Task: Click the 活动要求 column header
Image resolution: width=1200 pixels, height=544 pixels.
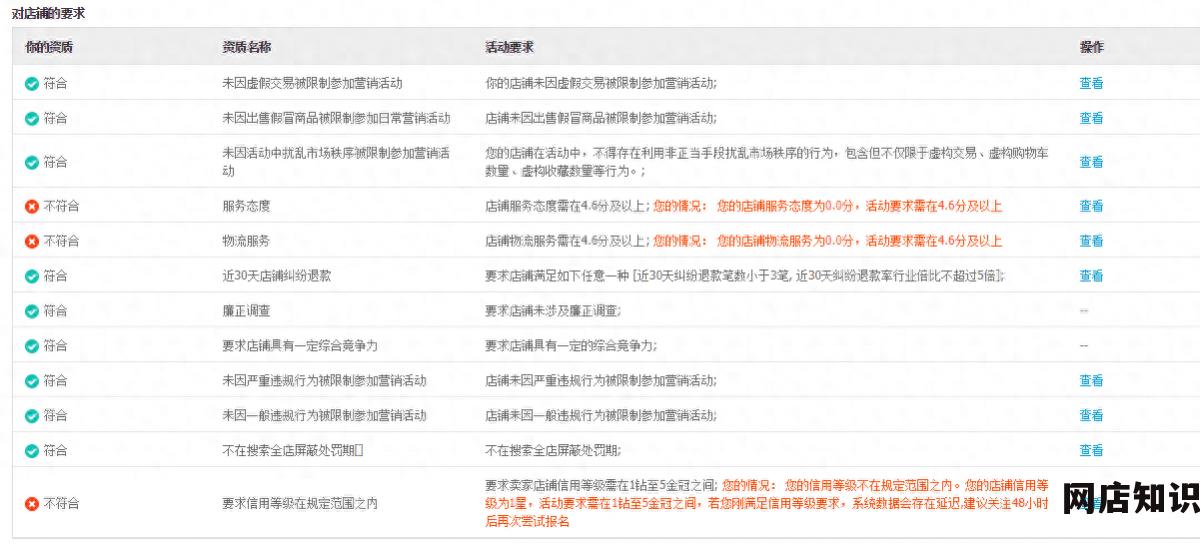Action: pyautogui.click(x=509, y=48)
